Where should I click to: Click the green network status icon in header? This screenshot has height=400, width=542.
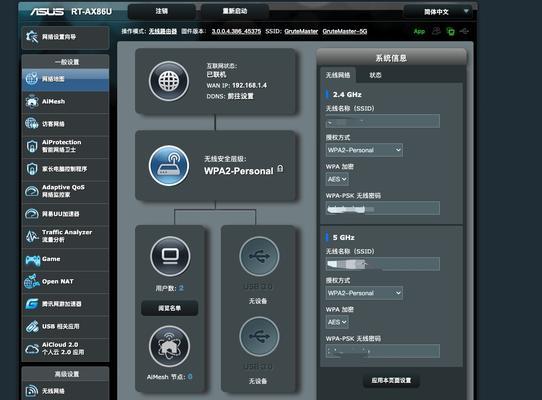(x=450, y=31)
